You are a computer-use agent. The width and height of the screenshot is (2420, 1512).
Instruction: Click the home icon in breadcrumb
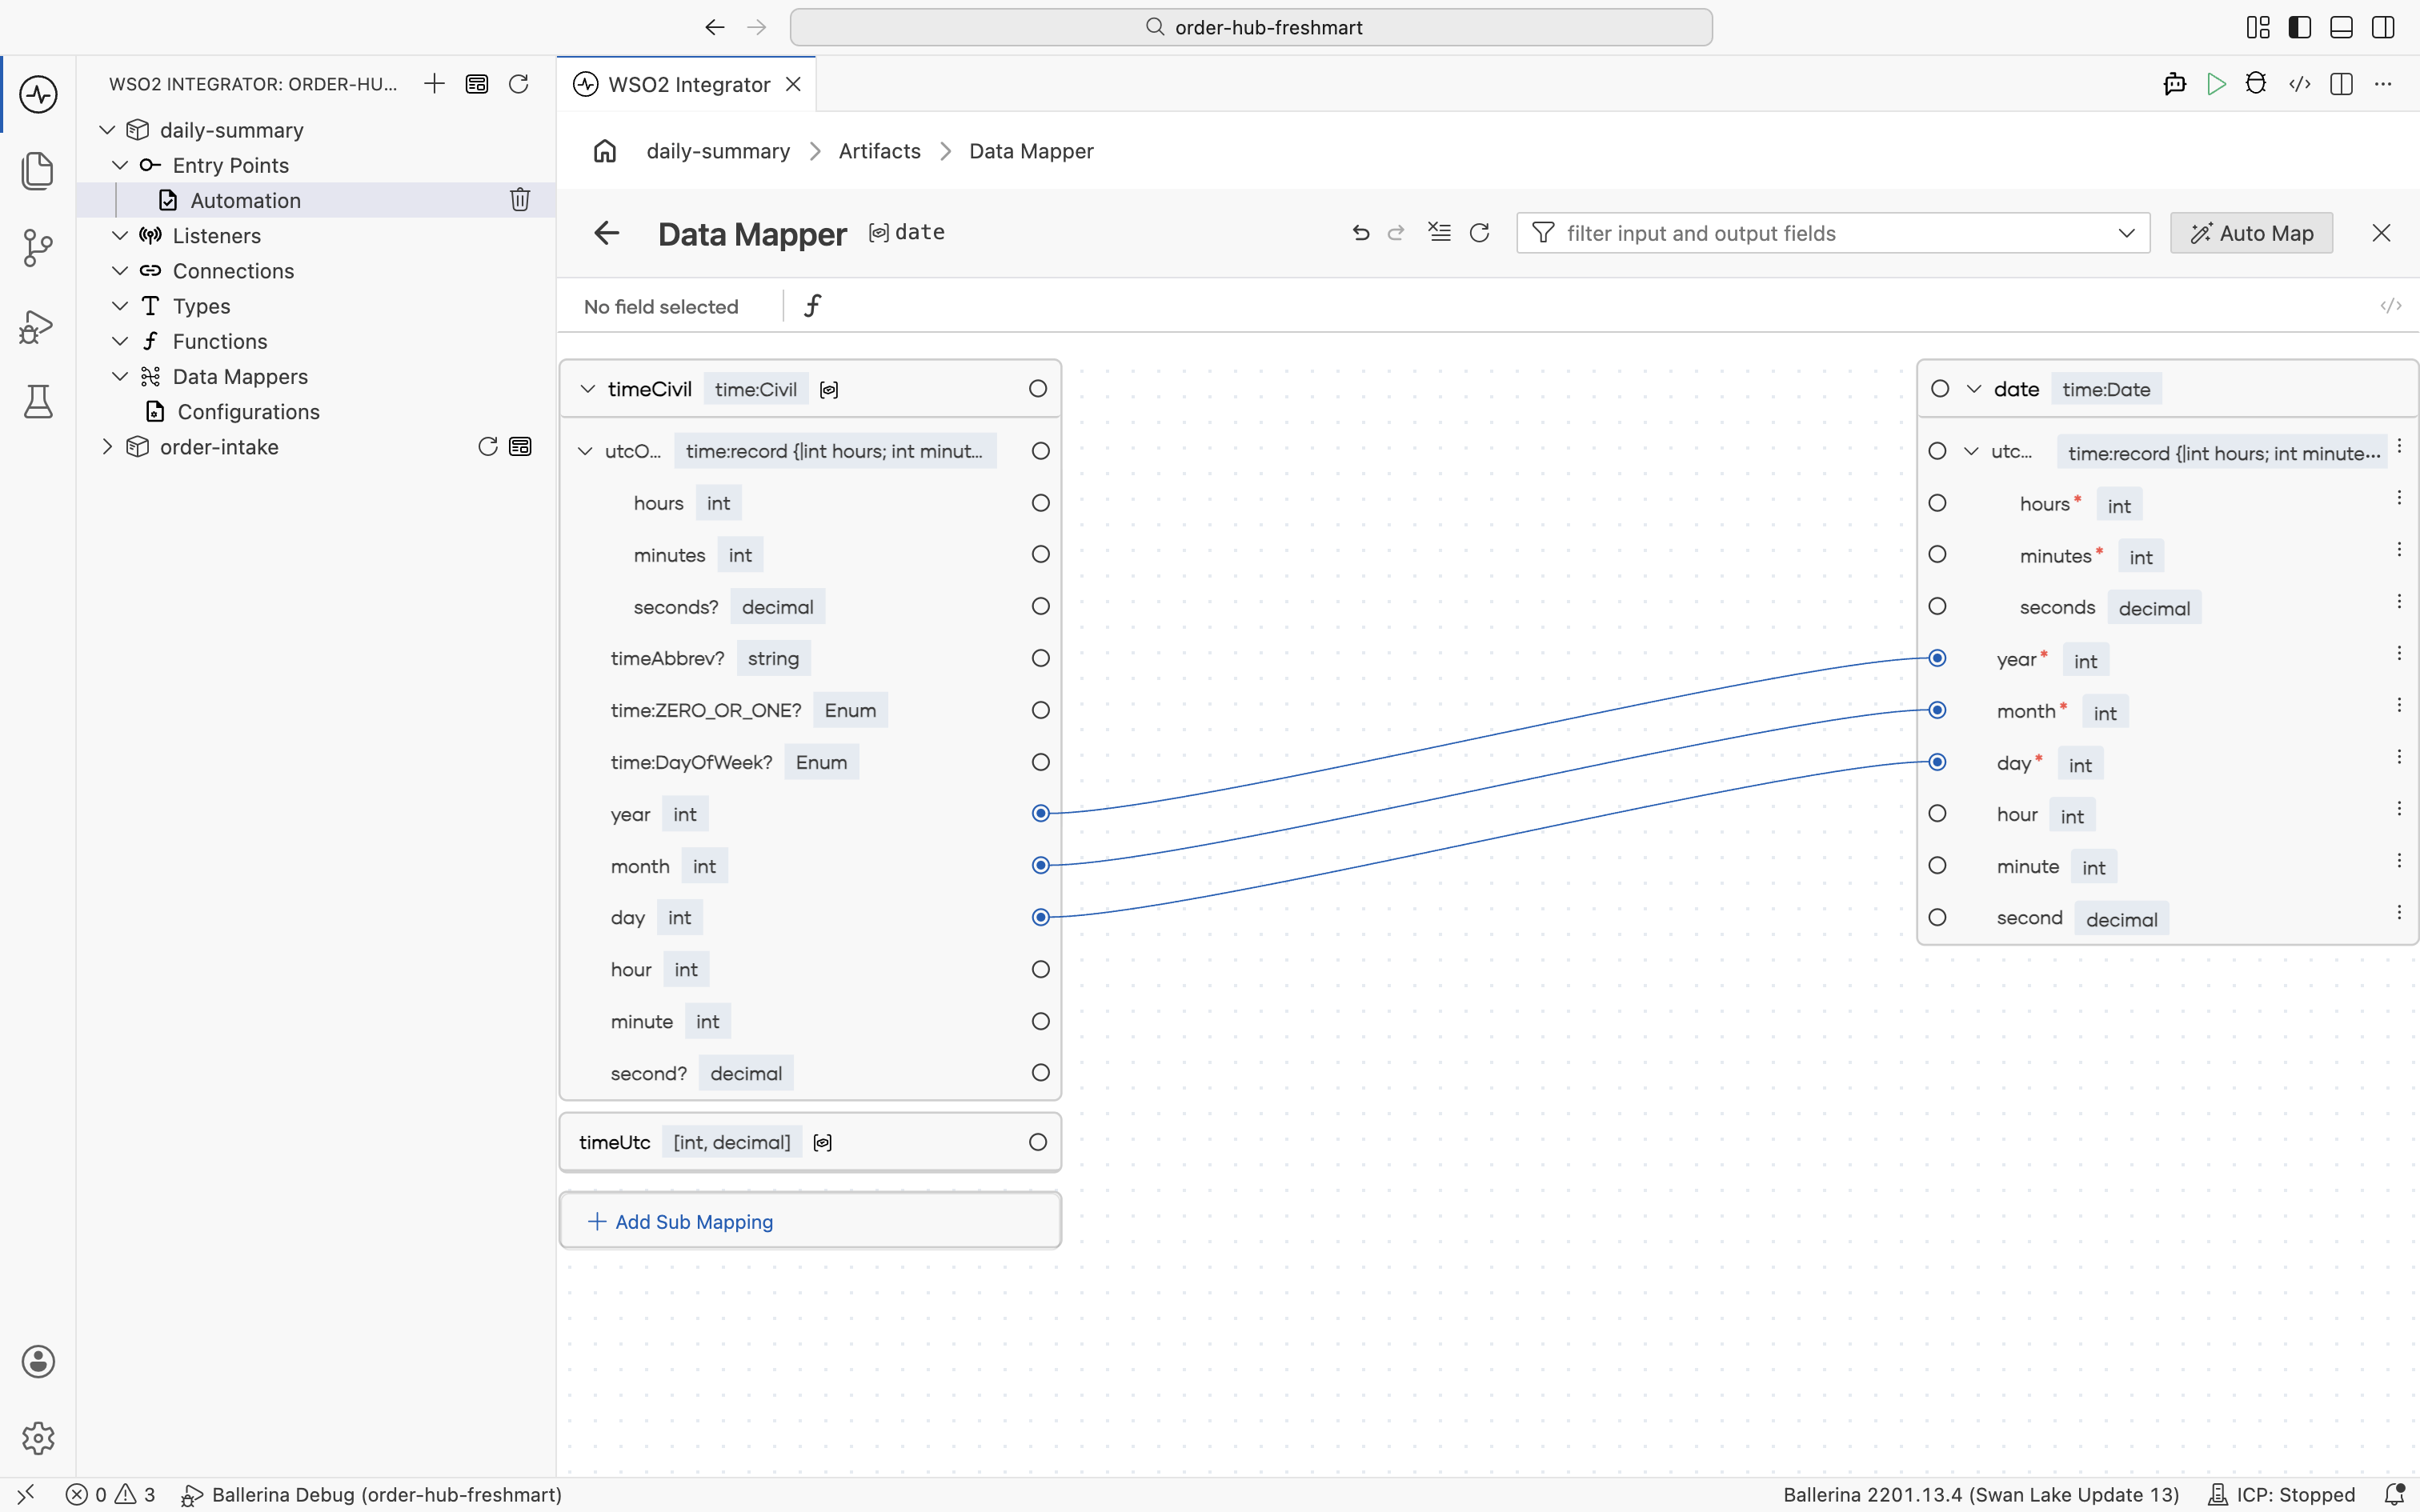click(605, 151)
